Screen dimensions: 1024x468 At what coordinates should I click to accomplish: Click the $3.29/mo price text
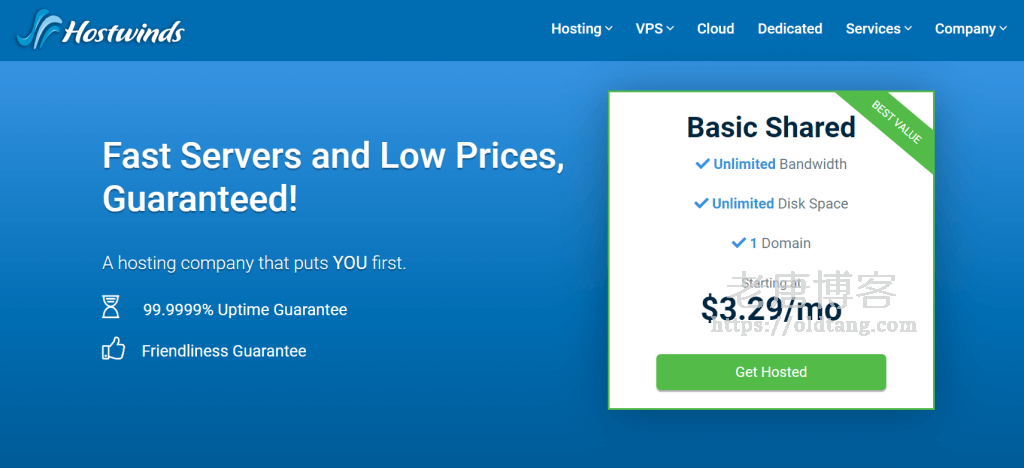coord(771,309)
